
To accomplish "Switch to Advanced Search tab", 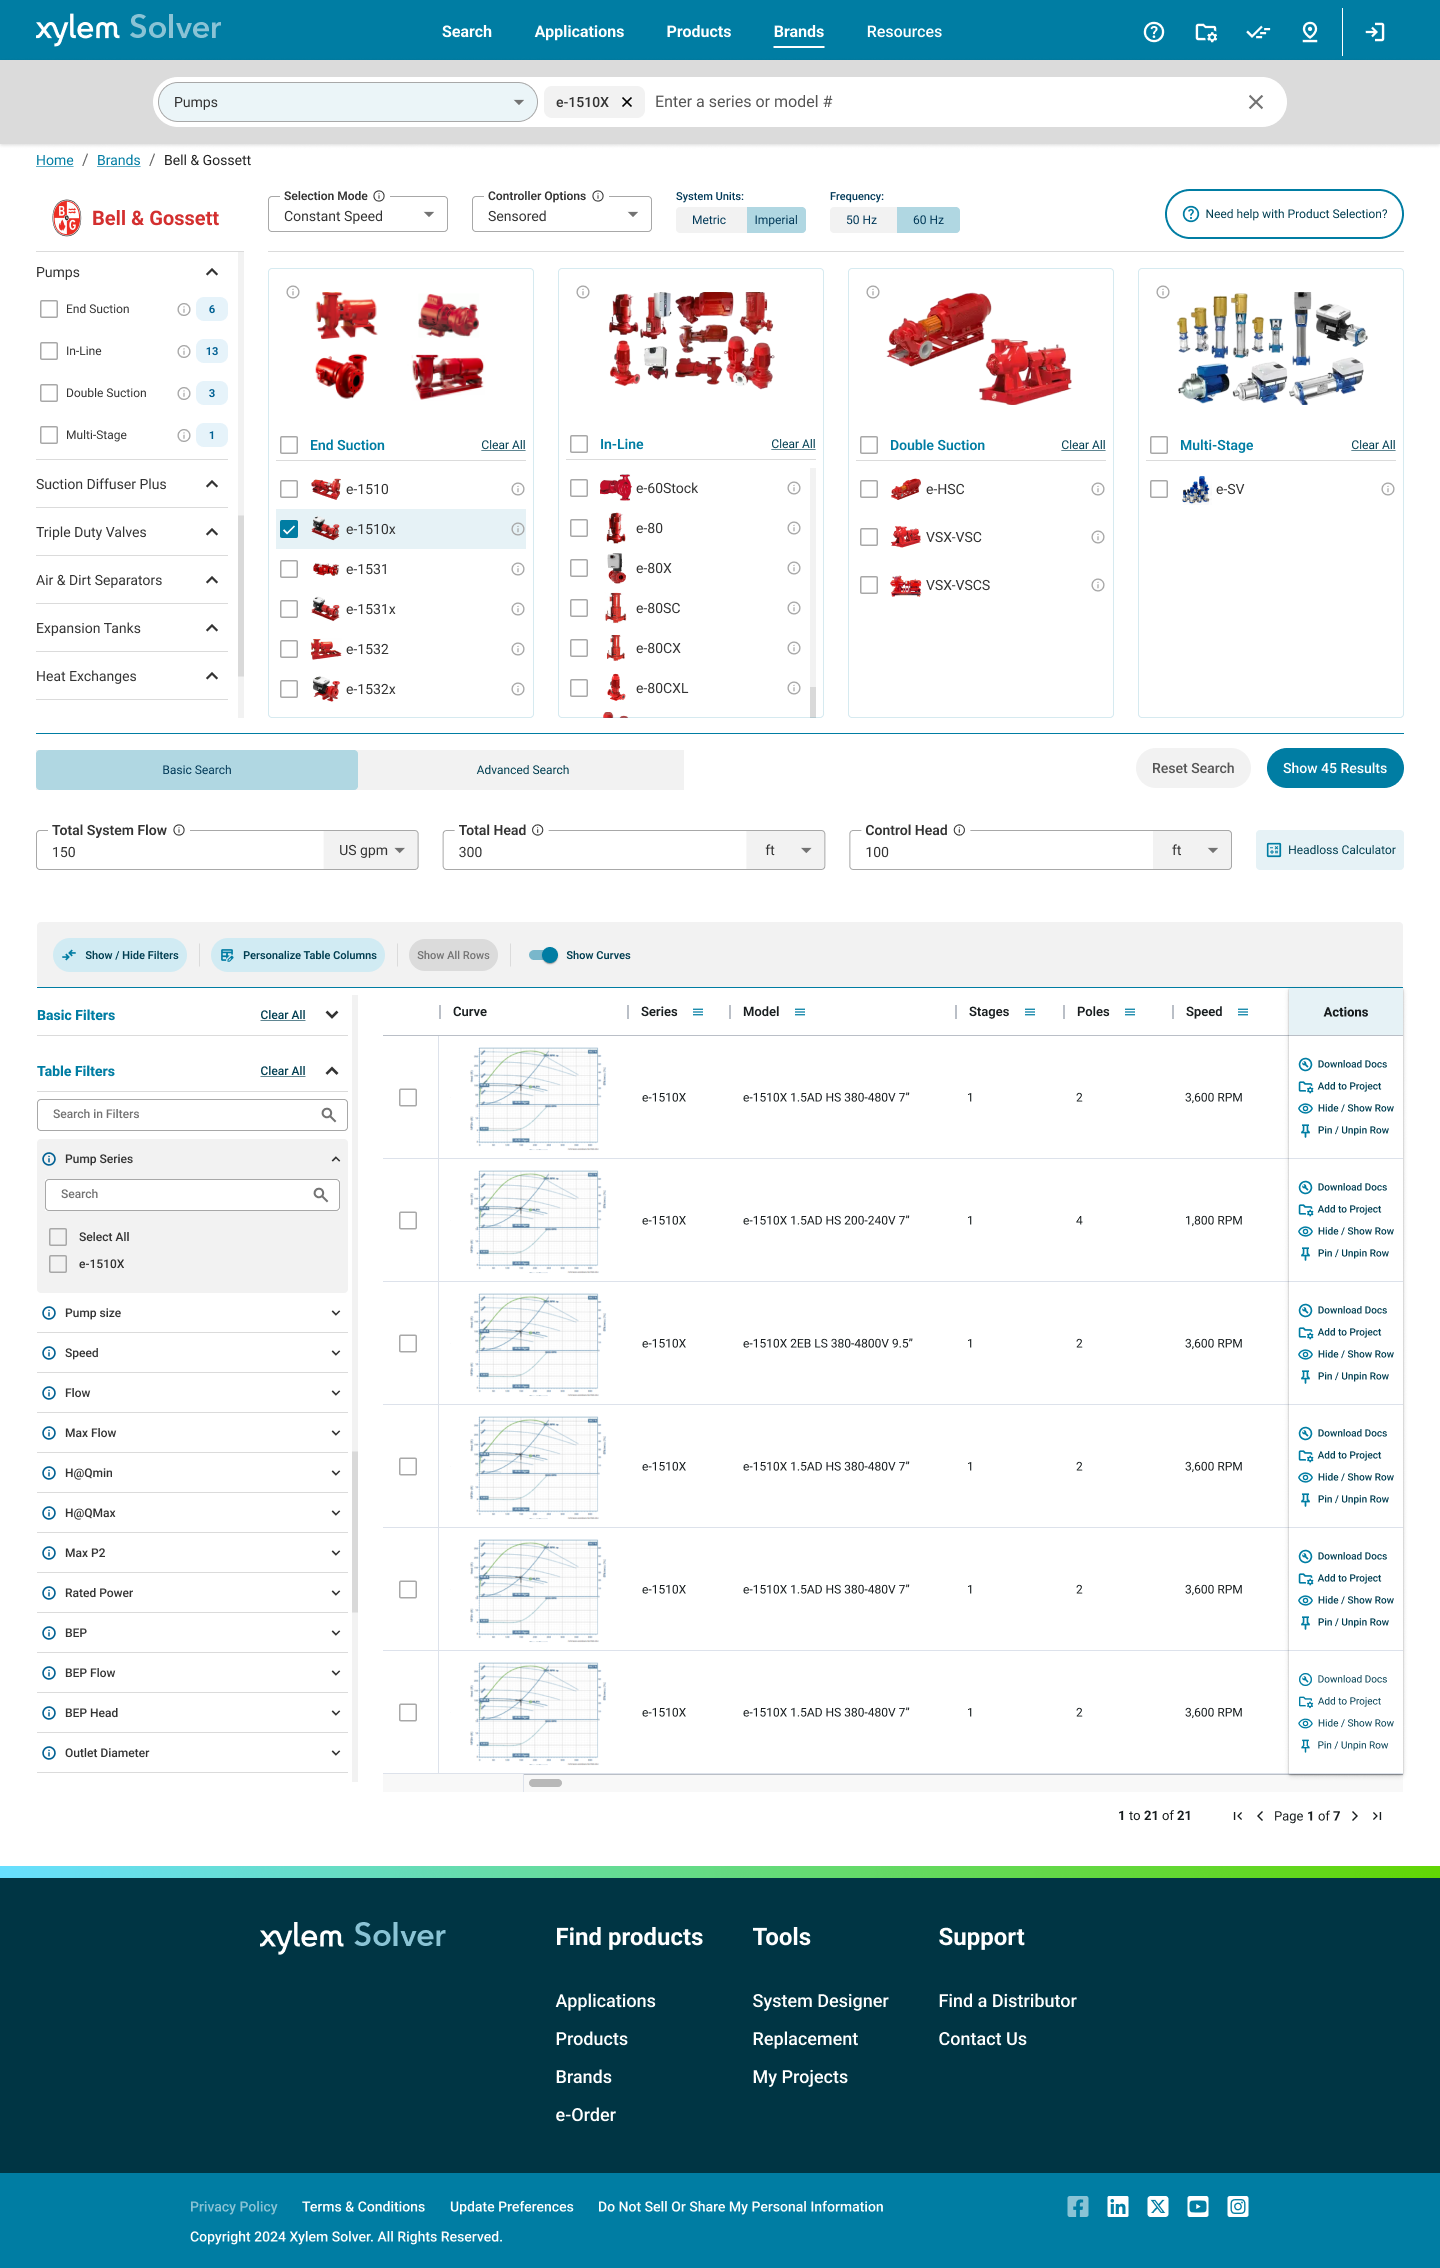I will pyautogui.click(x=522, y=770).
